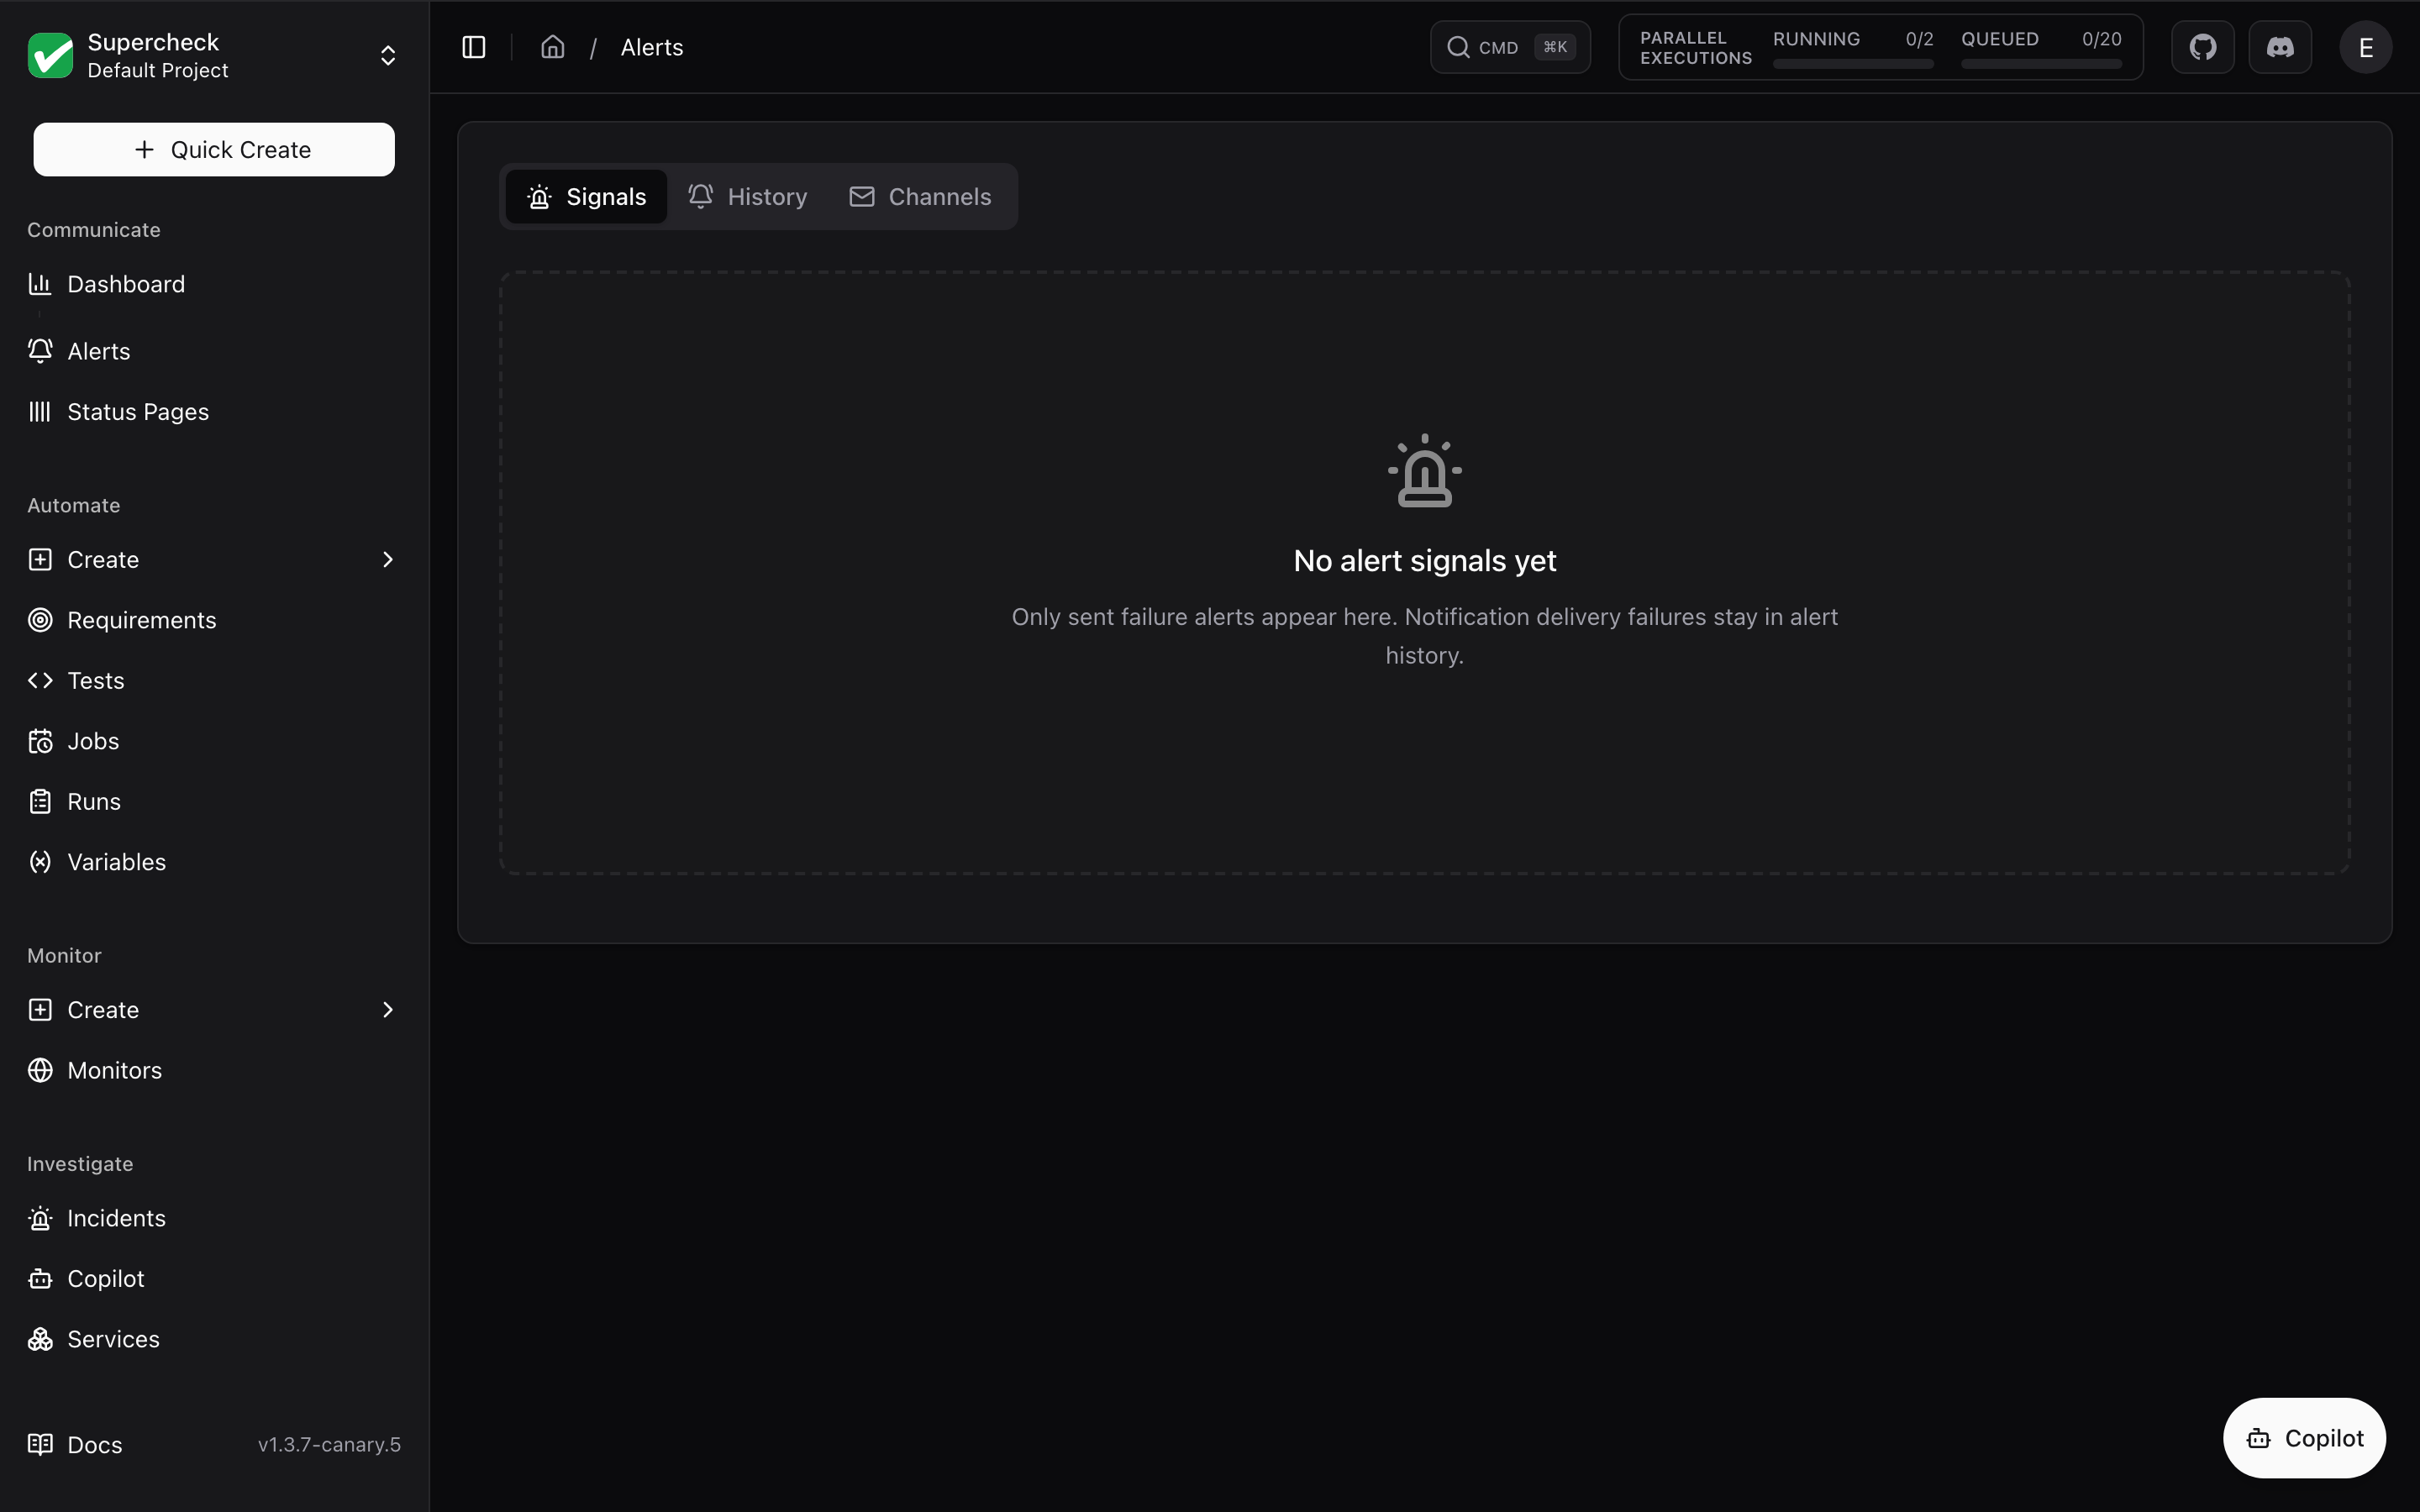
Task: Click the Running executions progress bar
Action: (1853, 64)
